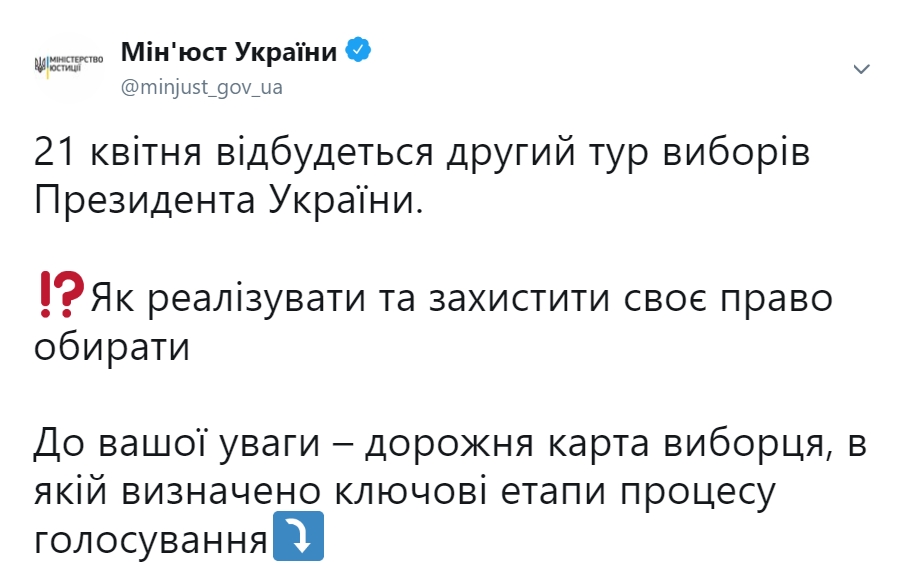Open the @minjust_gov_ua handle

[202, 87]
